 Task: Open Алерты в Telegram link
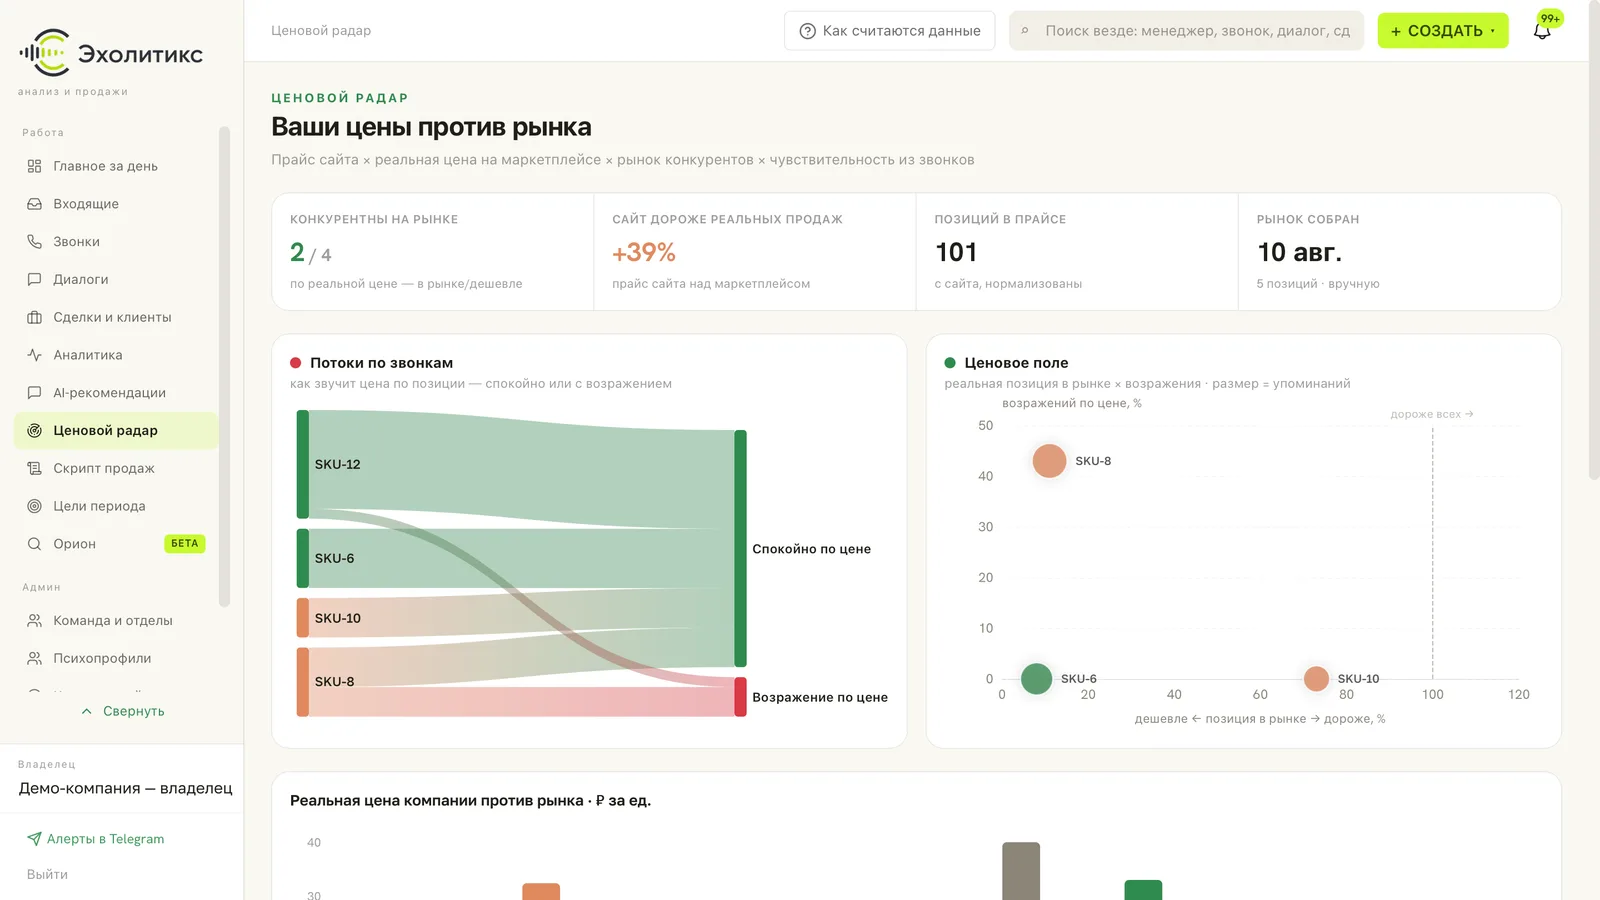[x=96, y=839]
